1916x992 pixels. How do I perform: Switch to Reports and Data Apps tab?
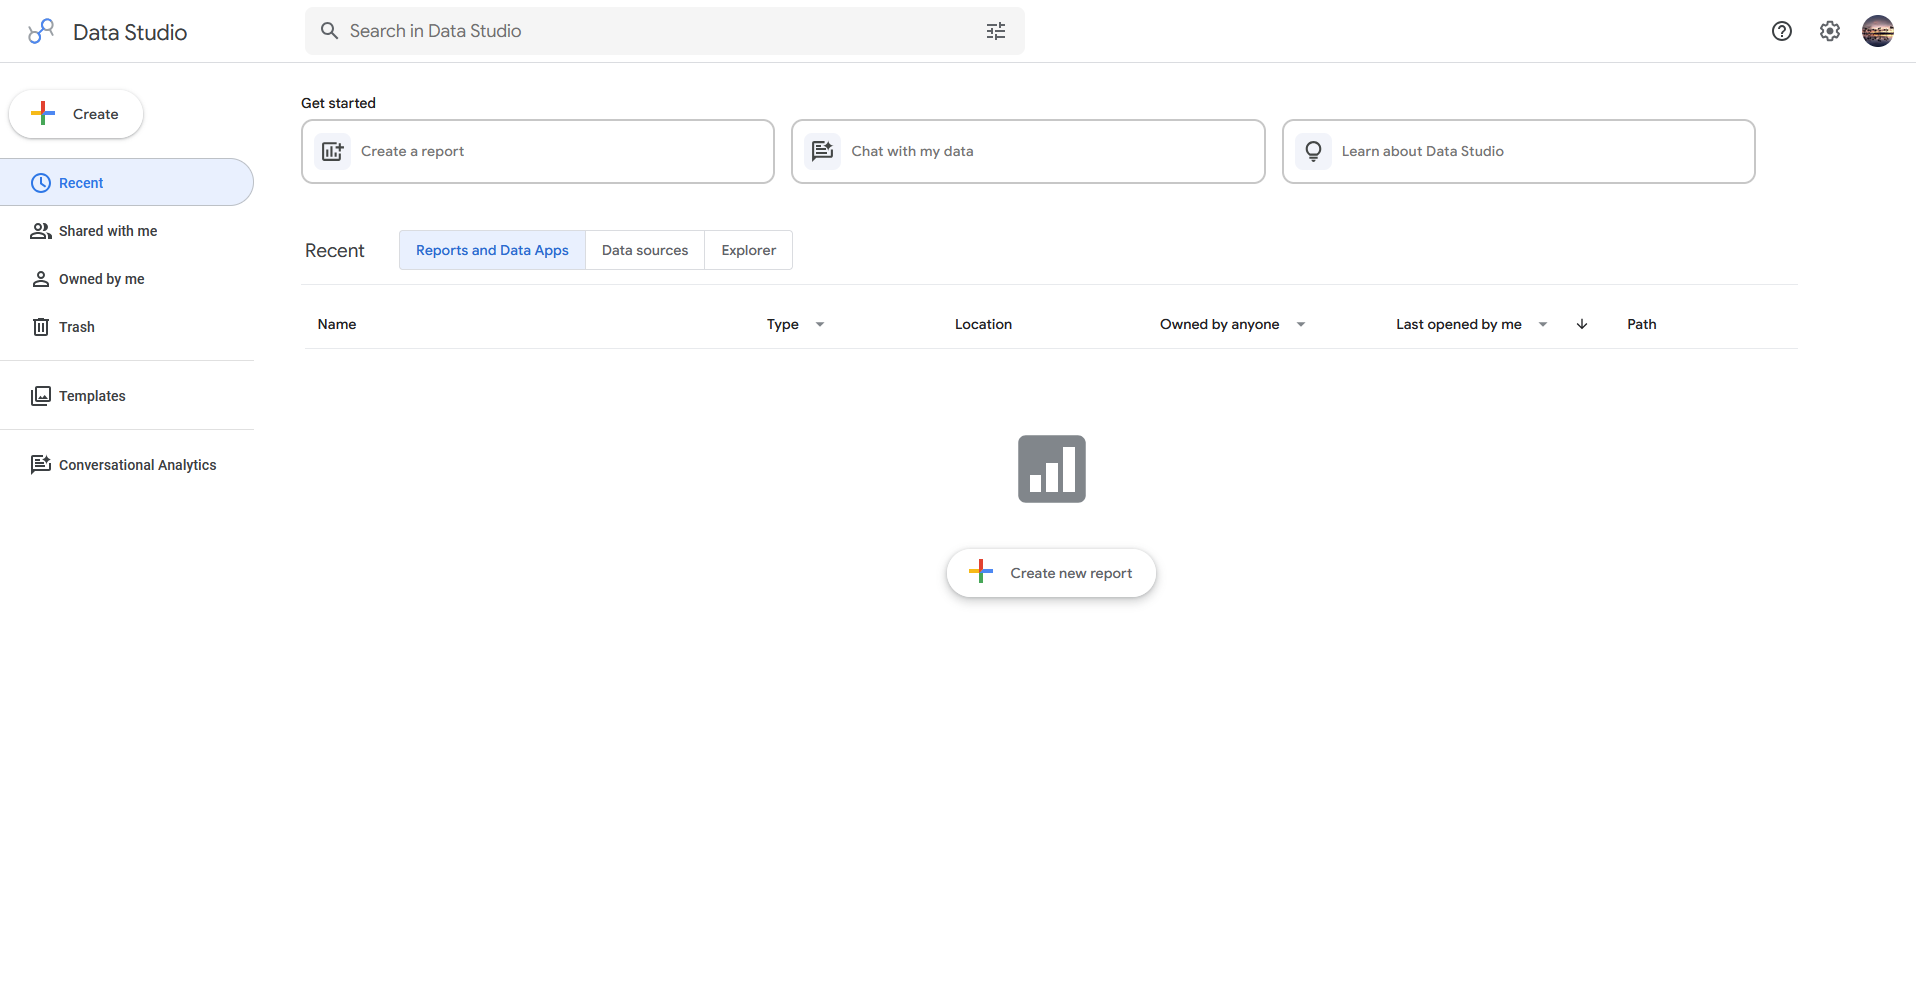coord(492,250)
